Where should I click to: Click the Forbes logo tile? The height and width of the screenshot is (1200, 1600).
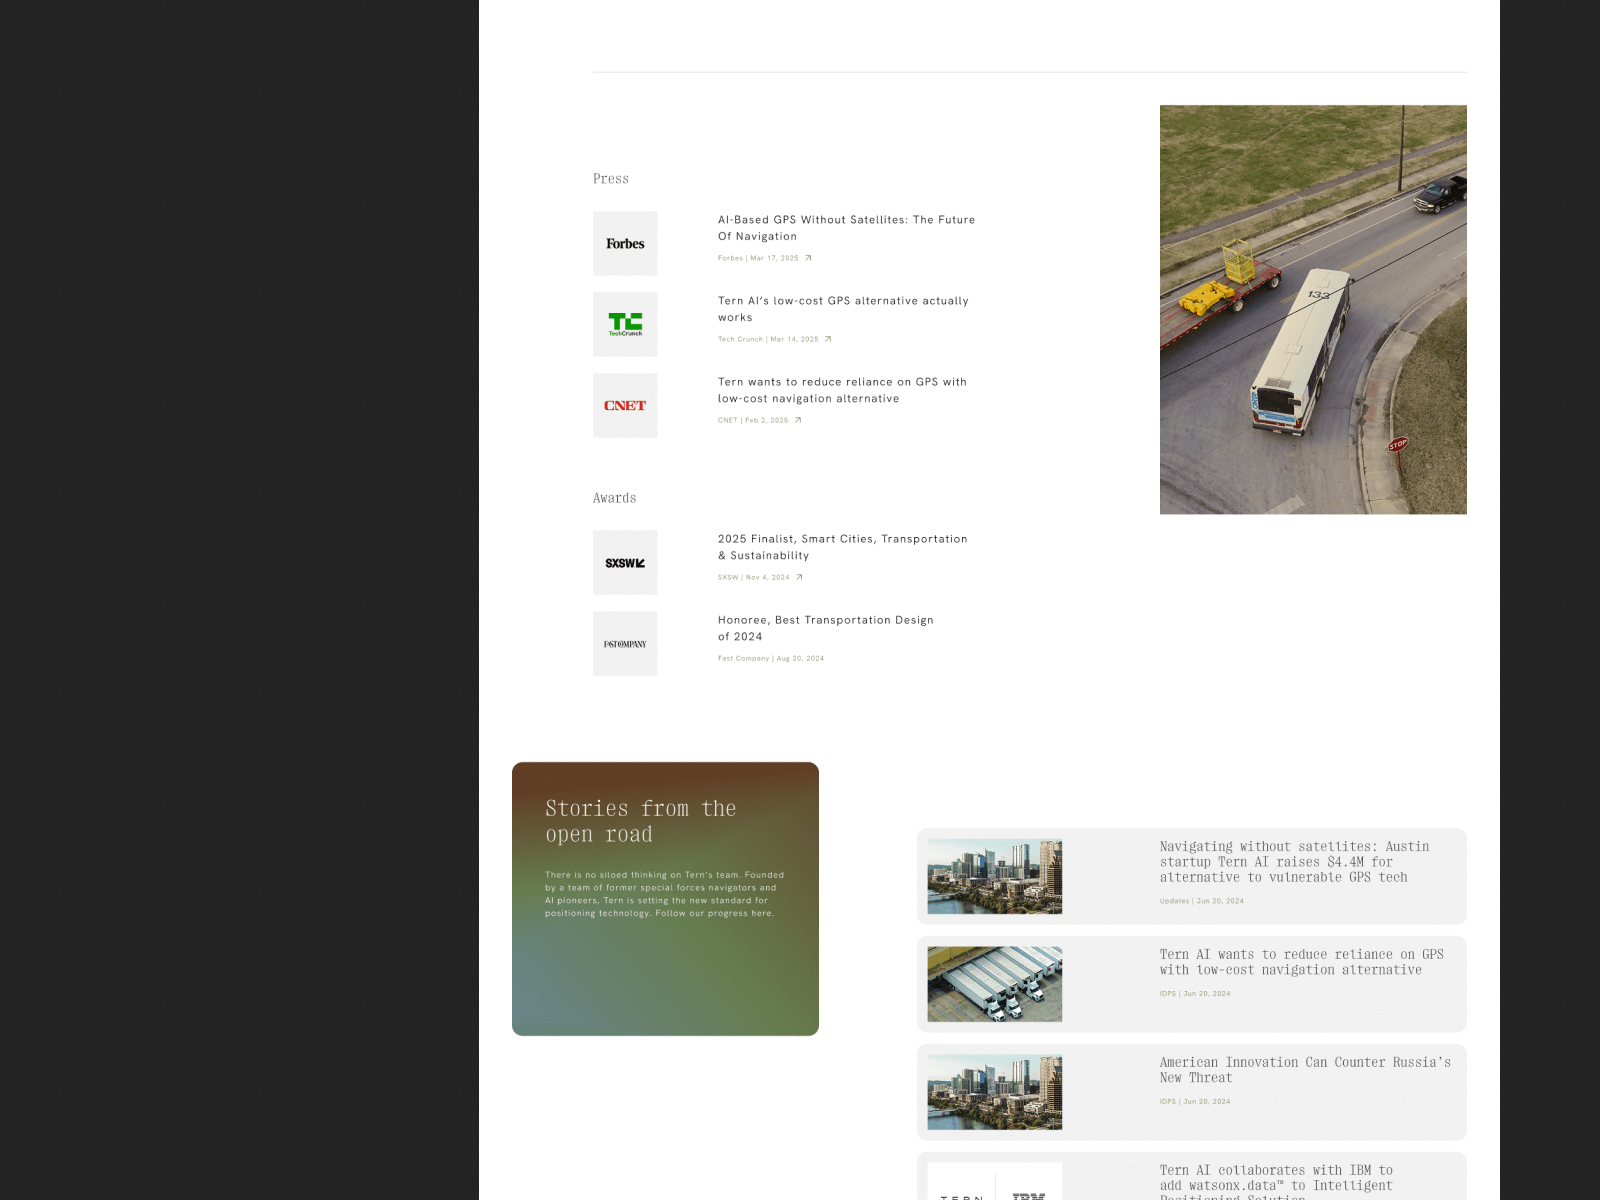point(625,243)
